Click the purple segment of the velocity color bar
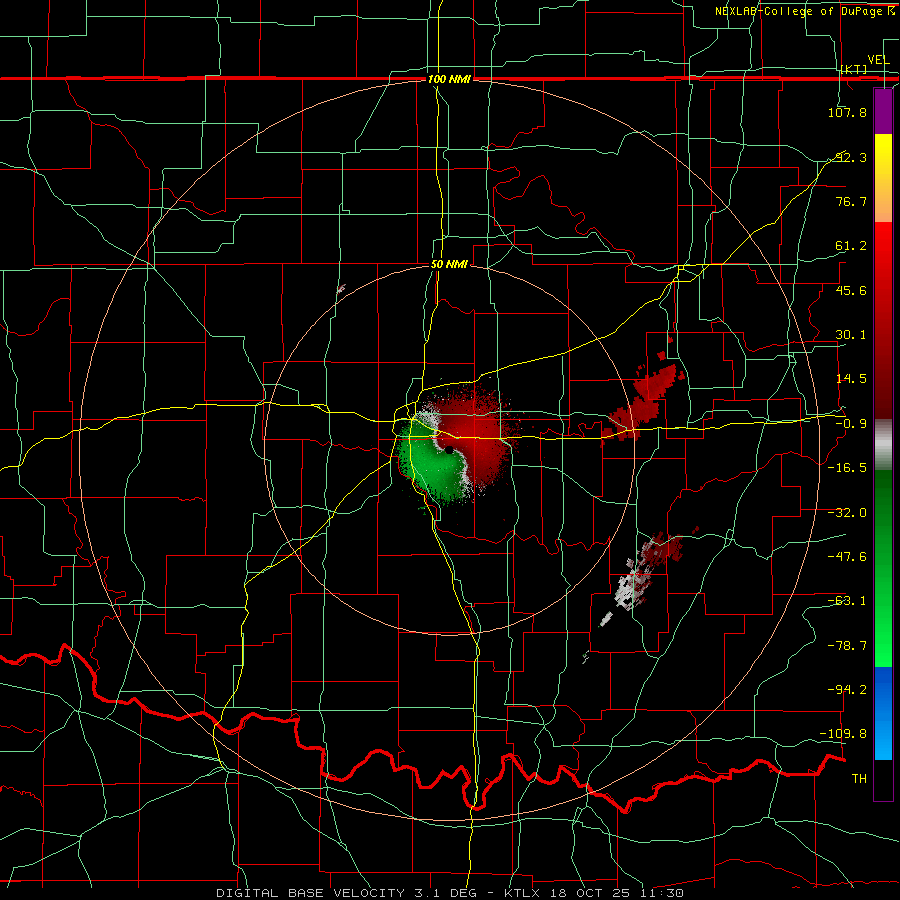 [x=883, y=112]
